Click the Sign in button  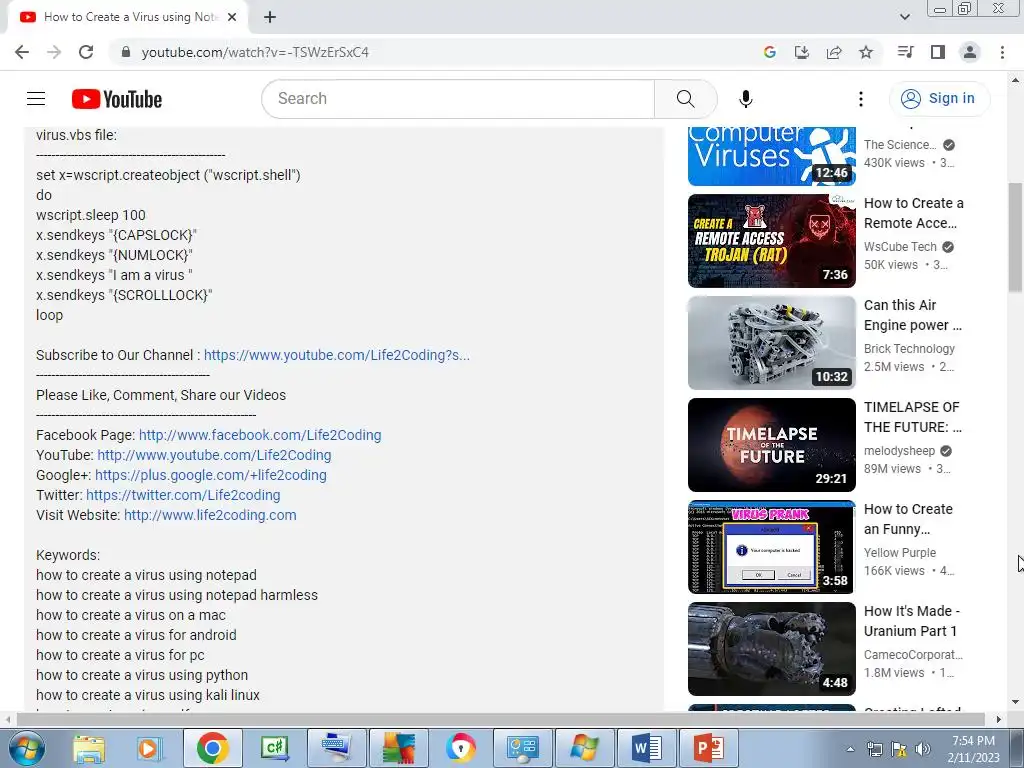939,99
